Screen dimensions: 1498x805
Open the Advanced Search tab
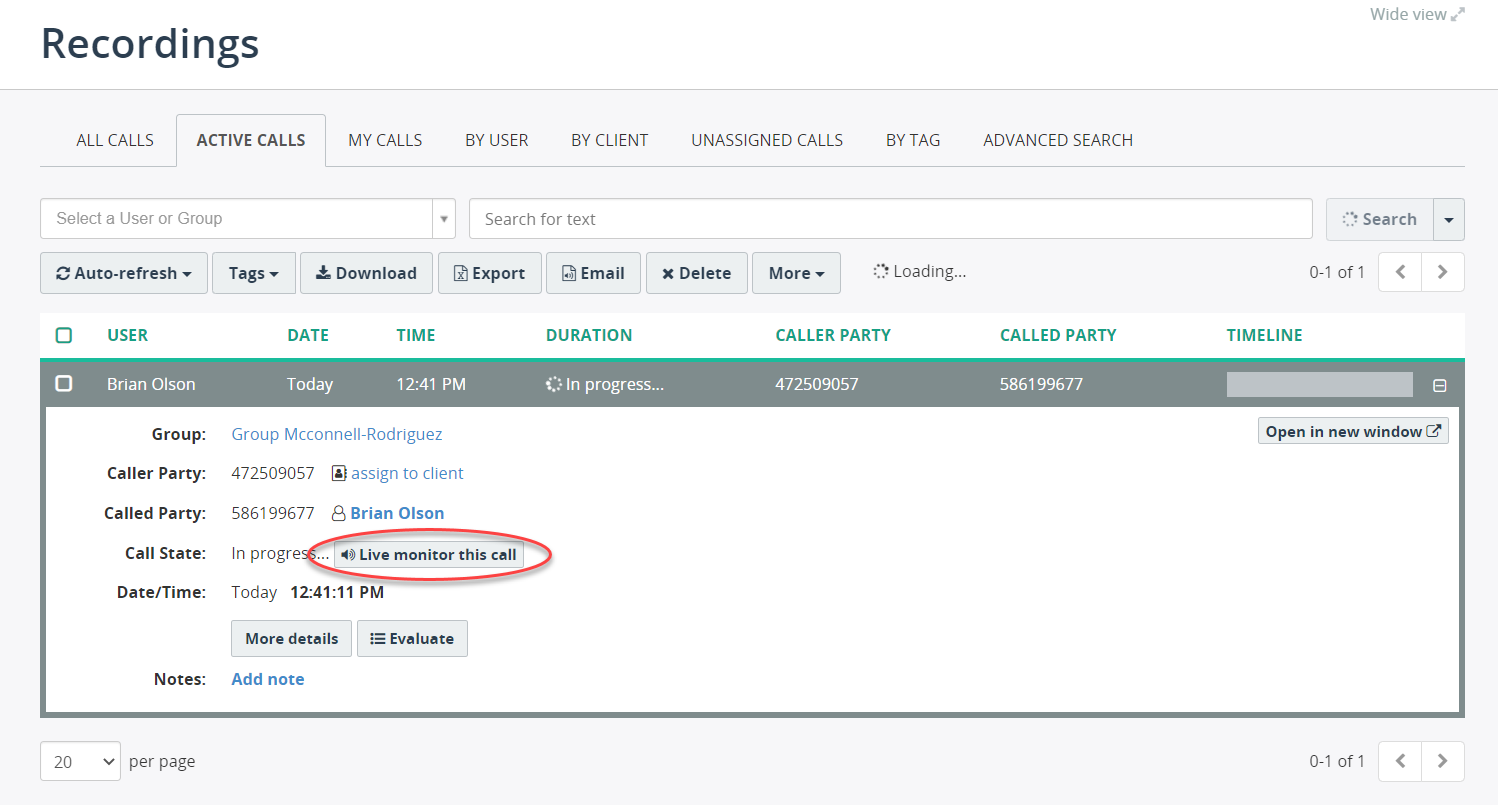1058,140
